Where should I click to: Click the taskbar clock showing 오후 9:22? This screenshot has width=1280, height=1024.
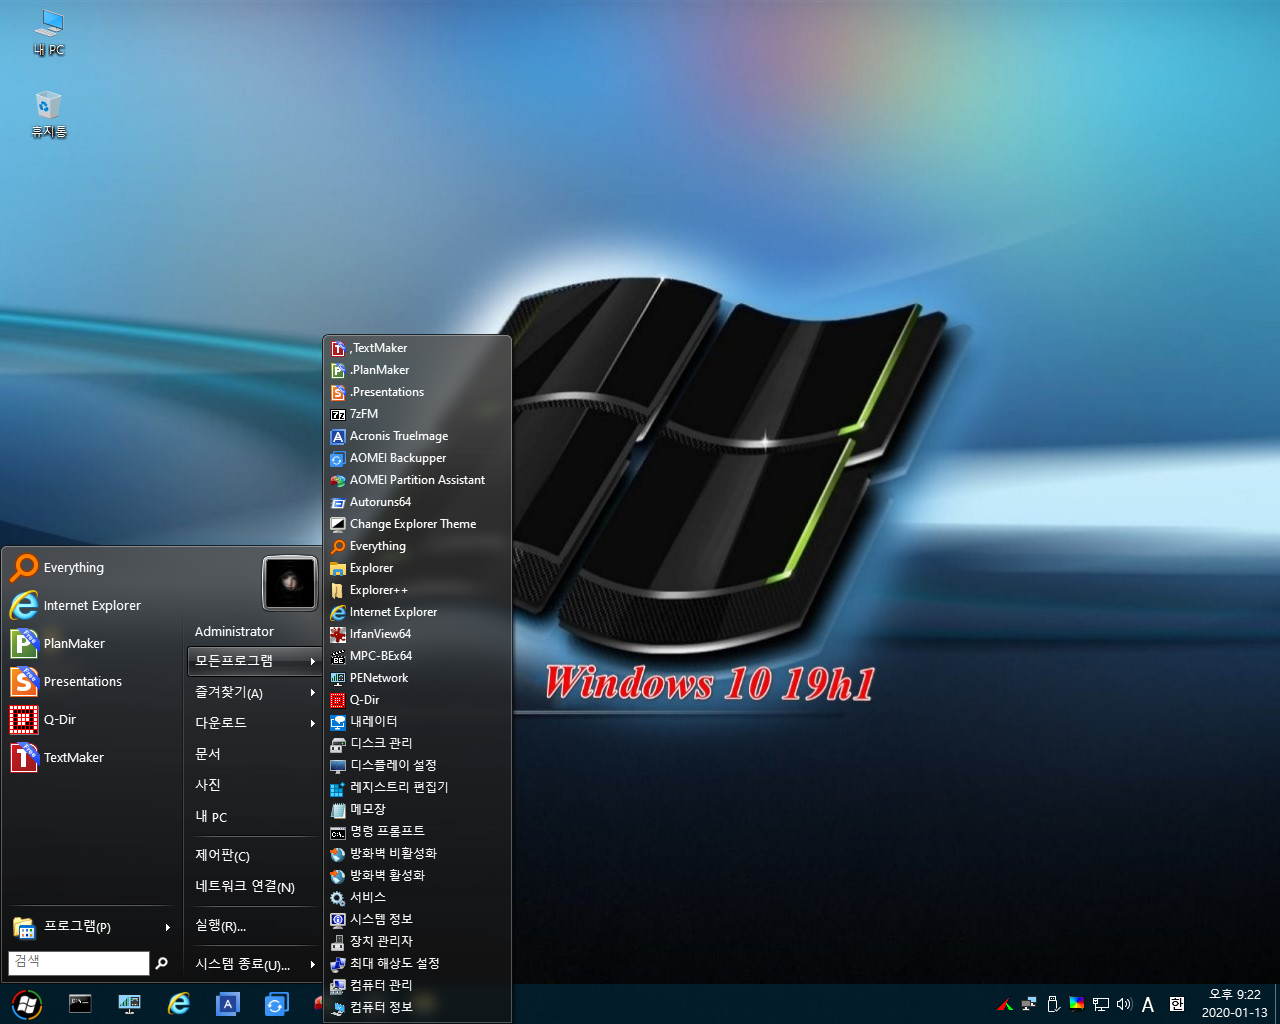[x=1234, y=1004]
